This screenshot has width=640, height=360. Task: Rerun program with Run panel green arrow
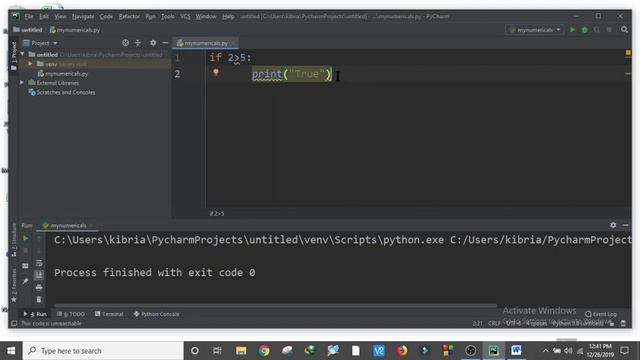(x=25, y=238)
